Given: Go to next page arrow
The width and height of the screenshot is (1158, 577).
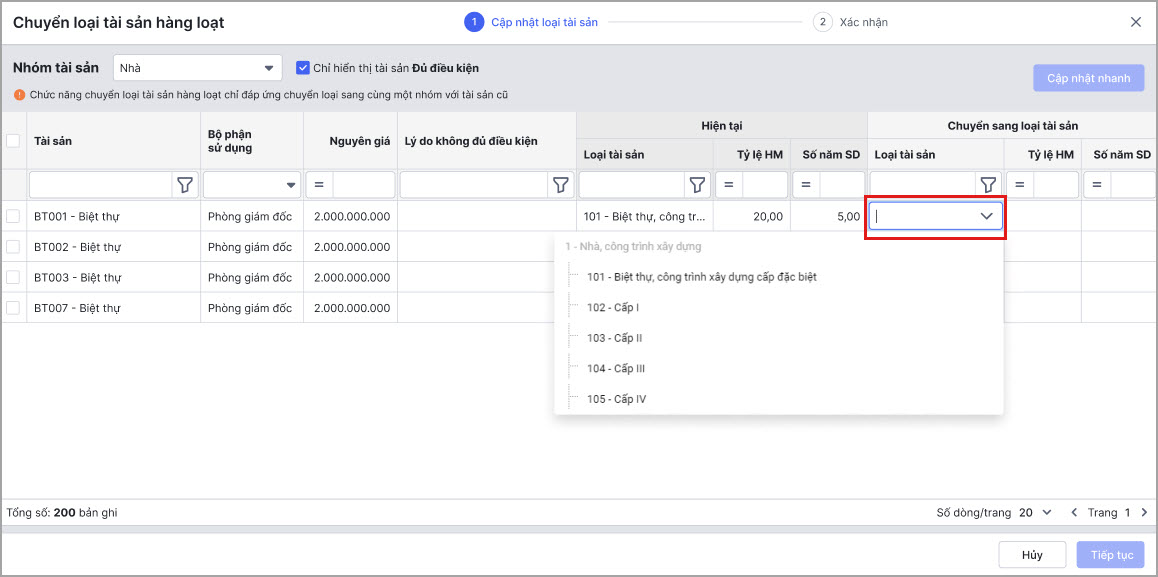Looking at the screenshot, I should (1145, 513).
